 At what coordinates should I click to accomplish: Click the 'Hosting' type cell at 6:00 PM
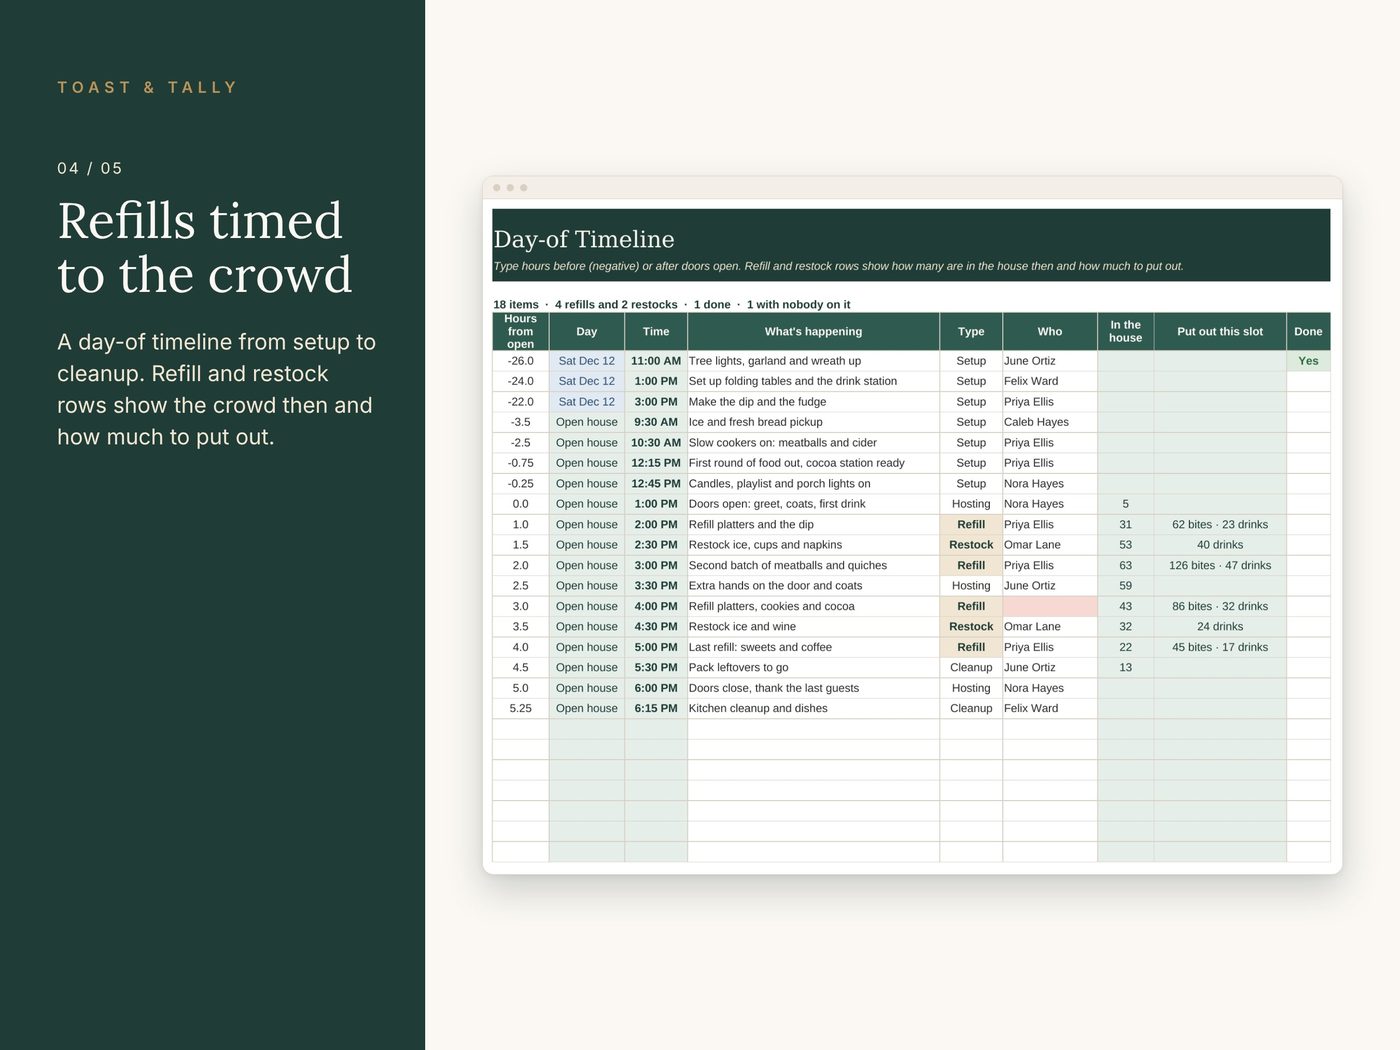971,689
